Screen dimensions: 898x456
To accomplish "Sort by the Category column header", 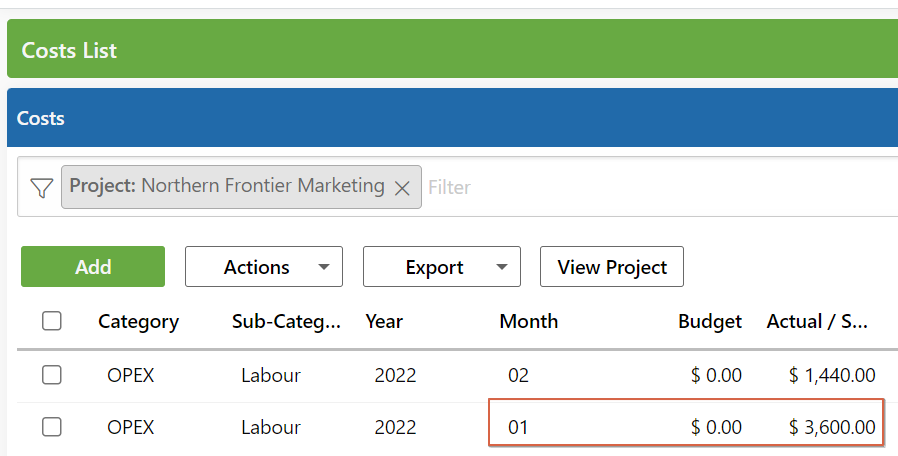I will coord(139,321).
